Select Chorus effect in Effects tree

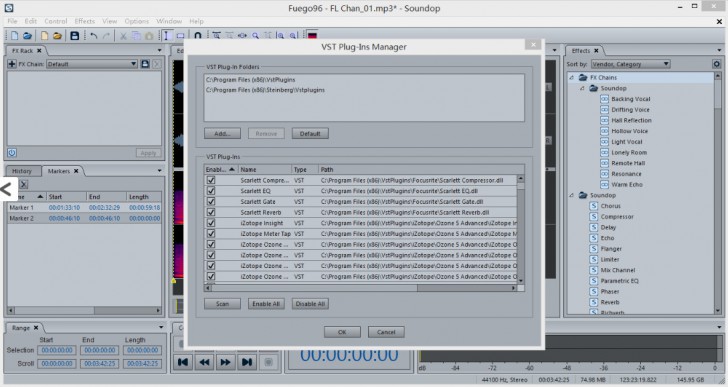click(x=610, y=206)
